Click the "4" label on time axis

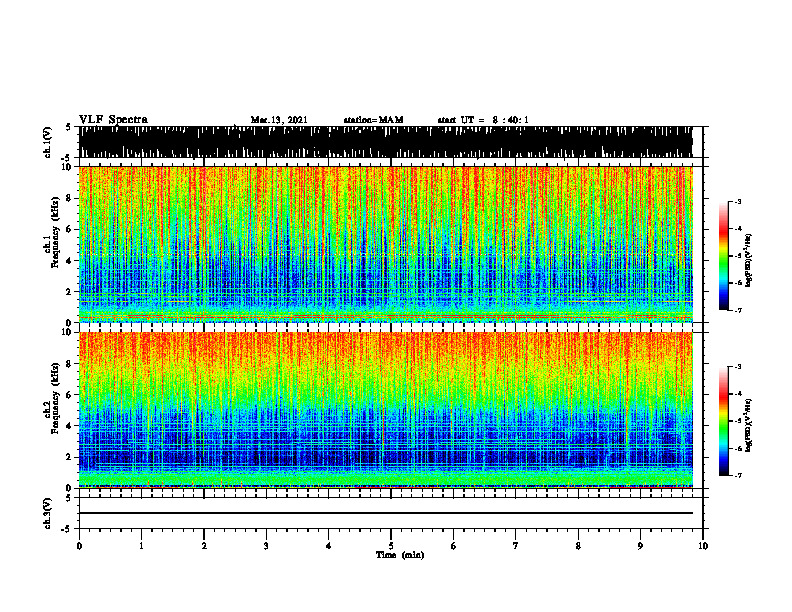tap(329, 546)
